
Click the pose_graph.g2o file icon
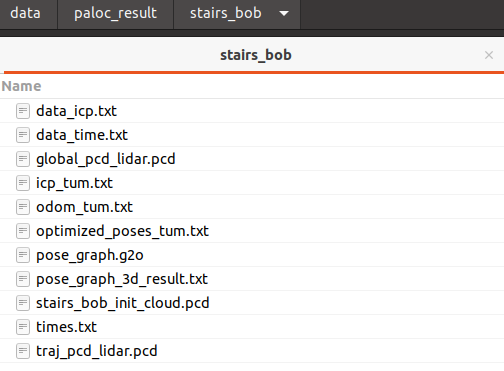tap(23, 255)
